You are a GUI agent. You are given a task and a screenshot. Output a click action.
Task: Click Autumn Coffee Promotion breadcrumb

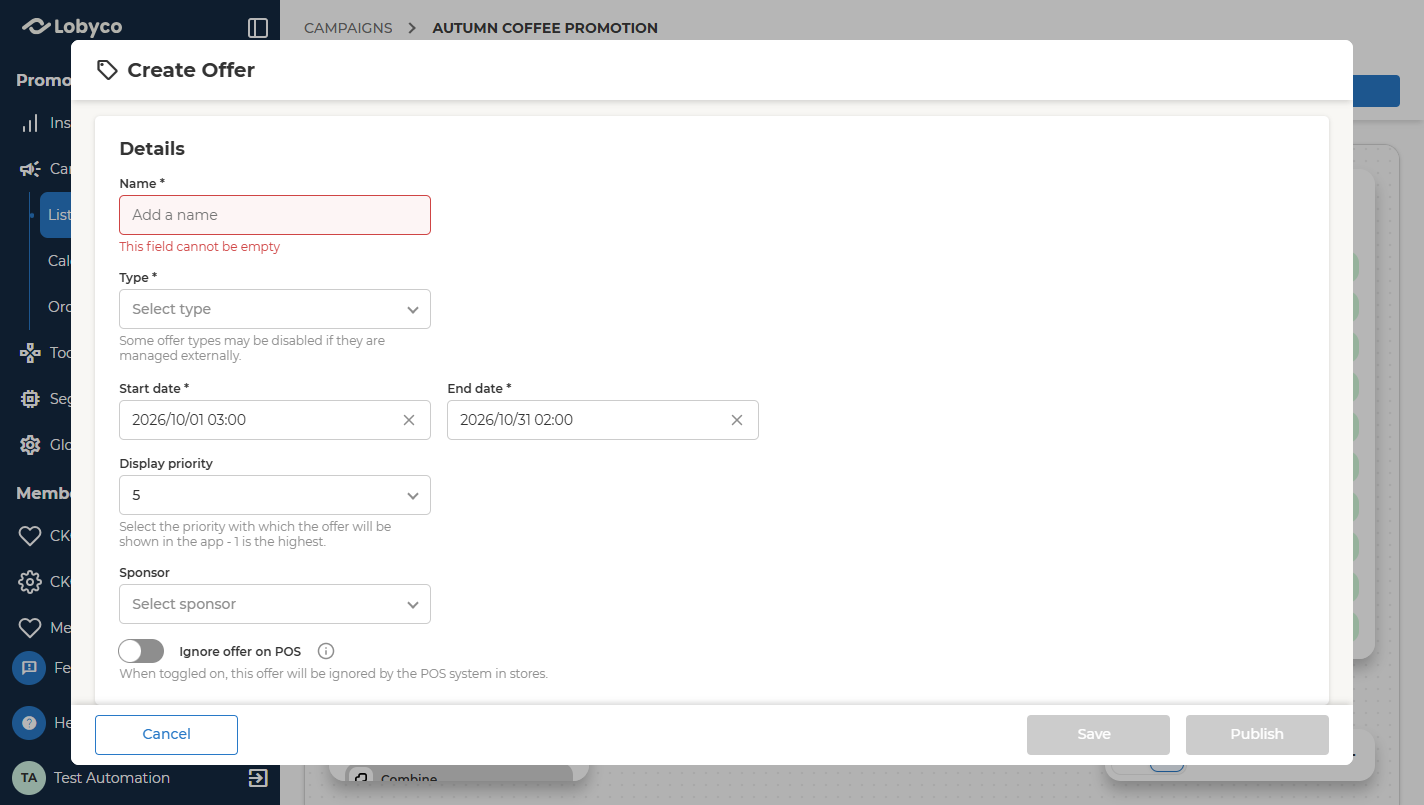coord(545,28)
